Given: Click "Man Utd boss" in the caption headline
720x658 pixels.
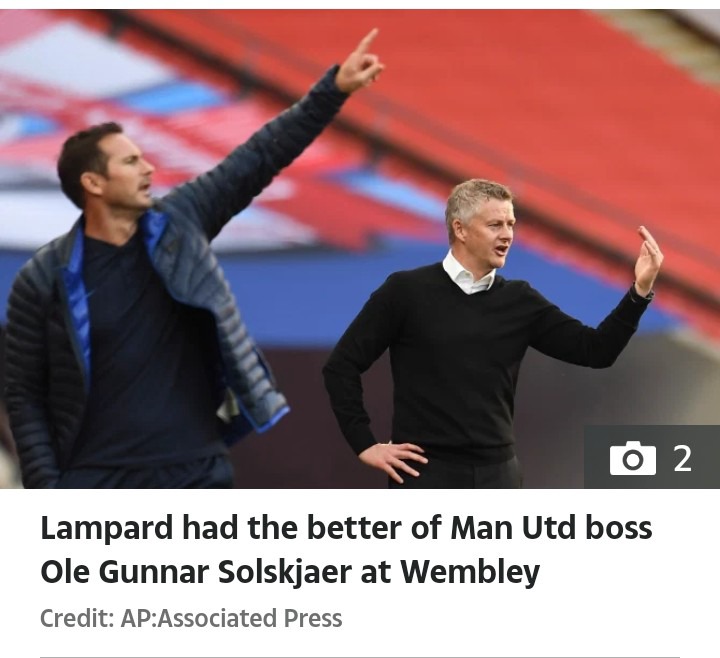Looking at the screenshot, I should click(551, 528).
